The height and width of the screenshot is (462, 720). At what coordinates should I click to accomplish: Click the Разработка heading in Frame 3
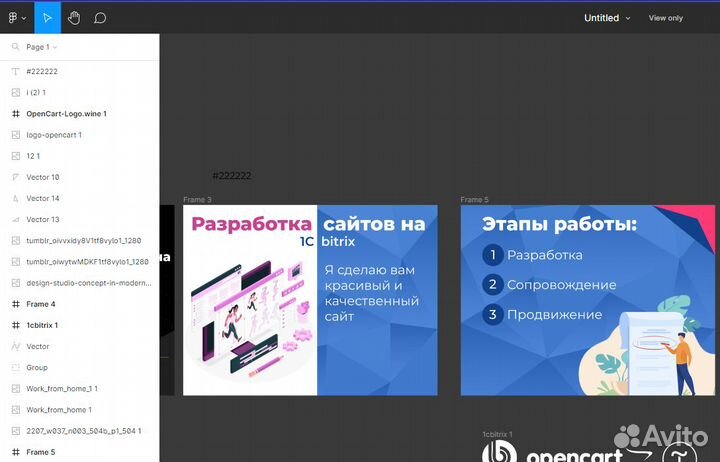pos(252,224)
